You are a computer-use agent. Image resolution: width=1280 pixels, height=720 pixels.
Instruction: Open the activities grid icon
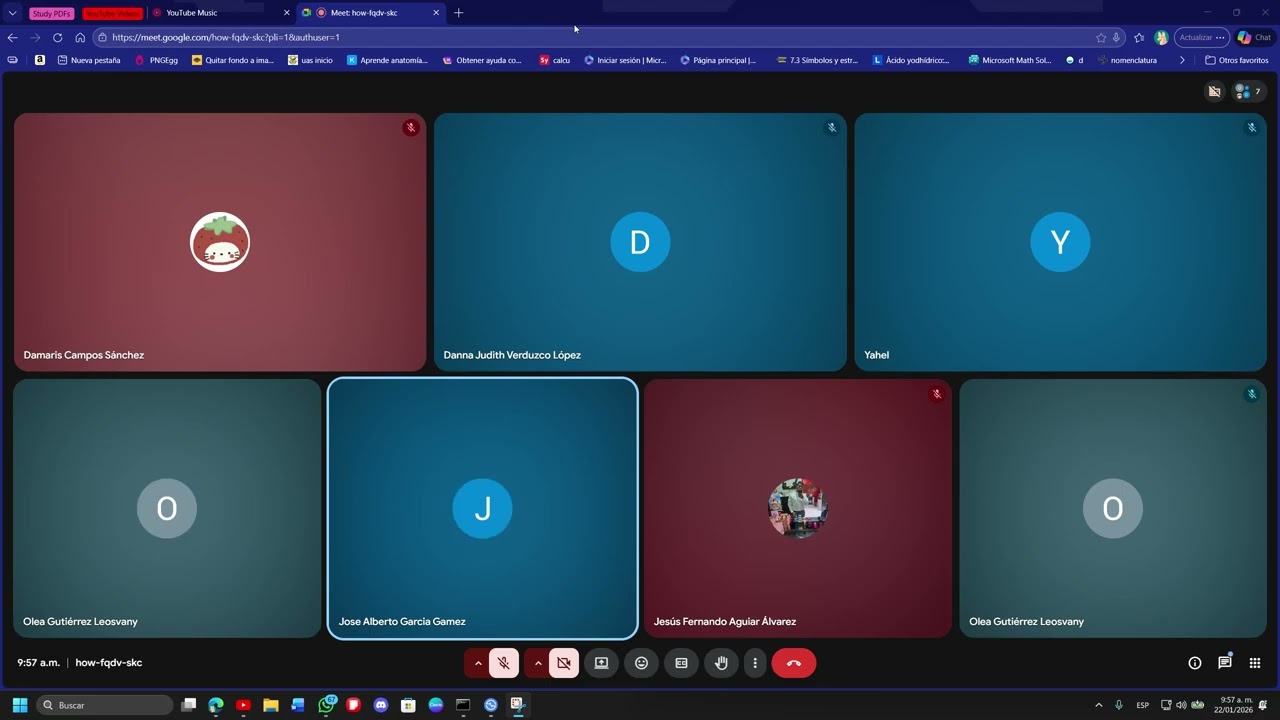(1254, 663)
